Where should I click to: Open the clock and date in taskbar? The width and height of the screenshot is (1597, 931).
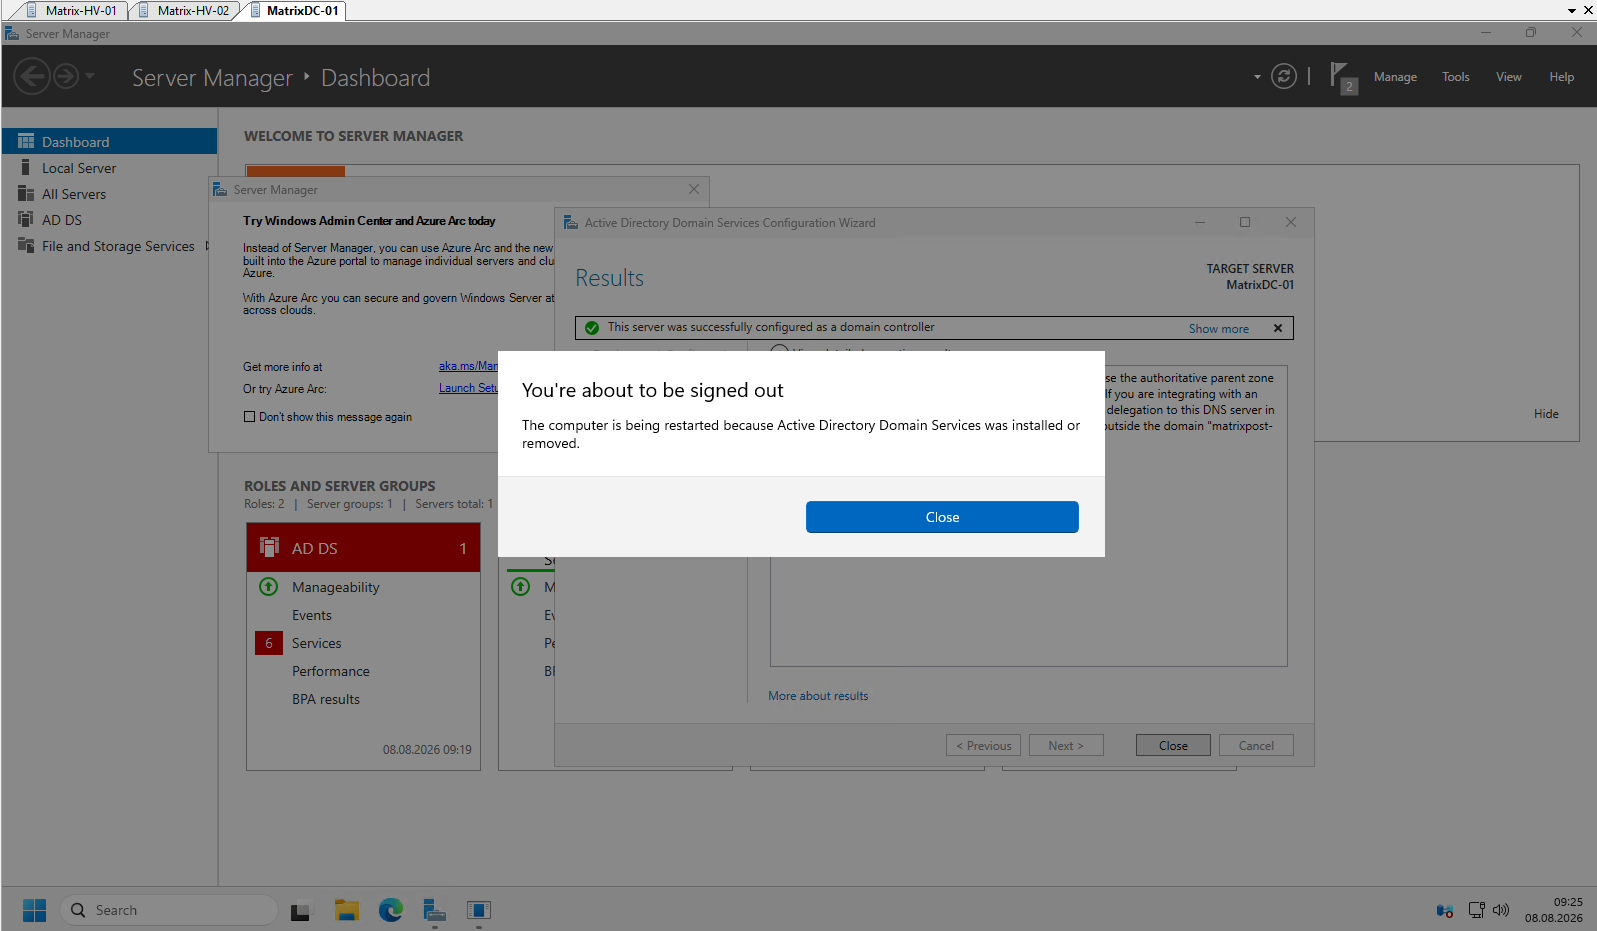pyautogui.click(x=1554, y=910)
